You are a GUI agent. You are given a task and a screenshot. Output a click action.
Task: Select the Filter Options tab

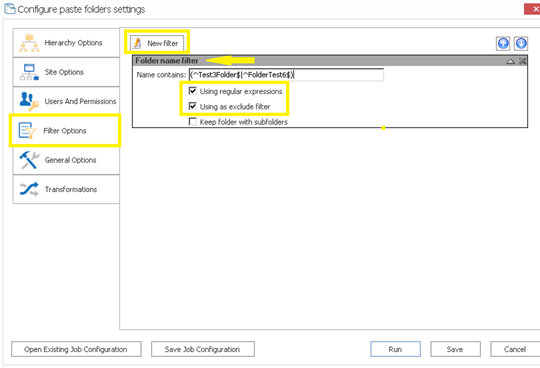(x=65, y=130)
